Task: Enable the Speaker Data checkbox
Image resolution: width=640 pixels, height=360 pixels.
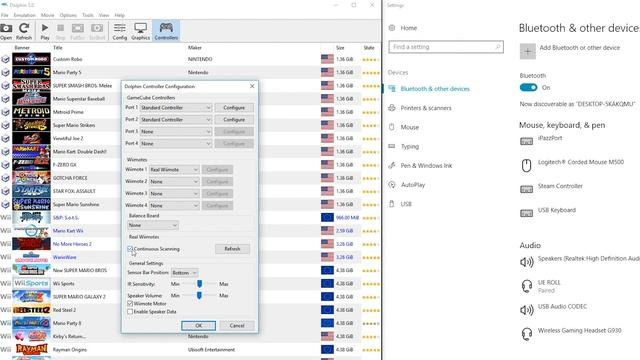Action: (130, 311)
